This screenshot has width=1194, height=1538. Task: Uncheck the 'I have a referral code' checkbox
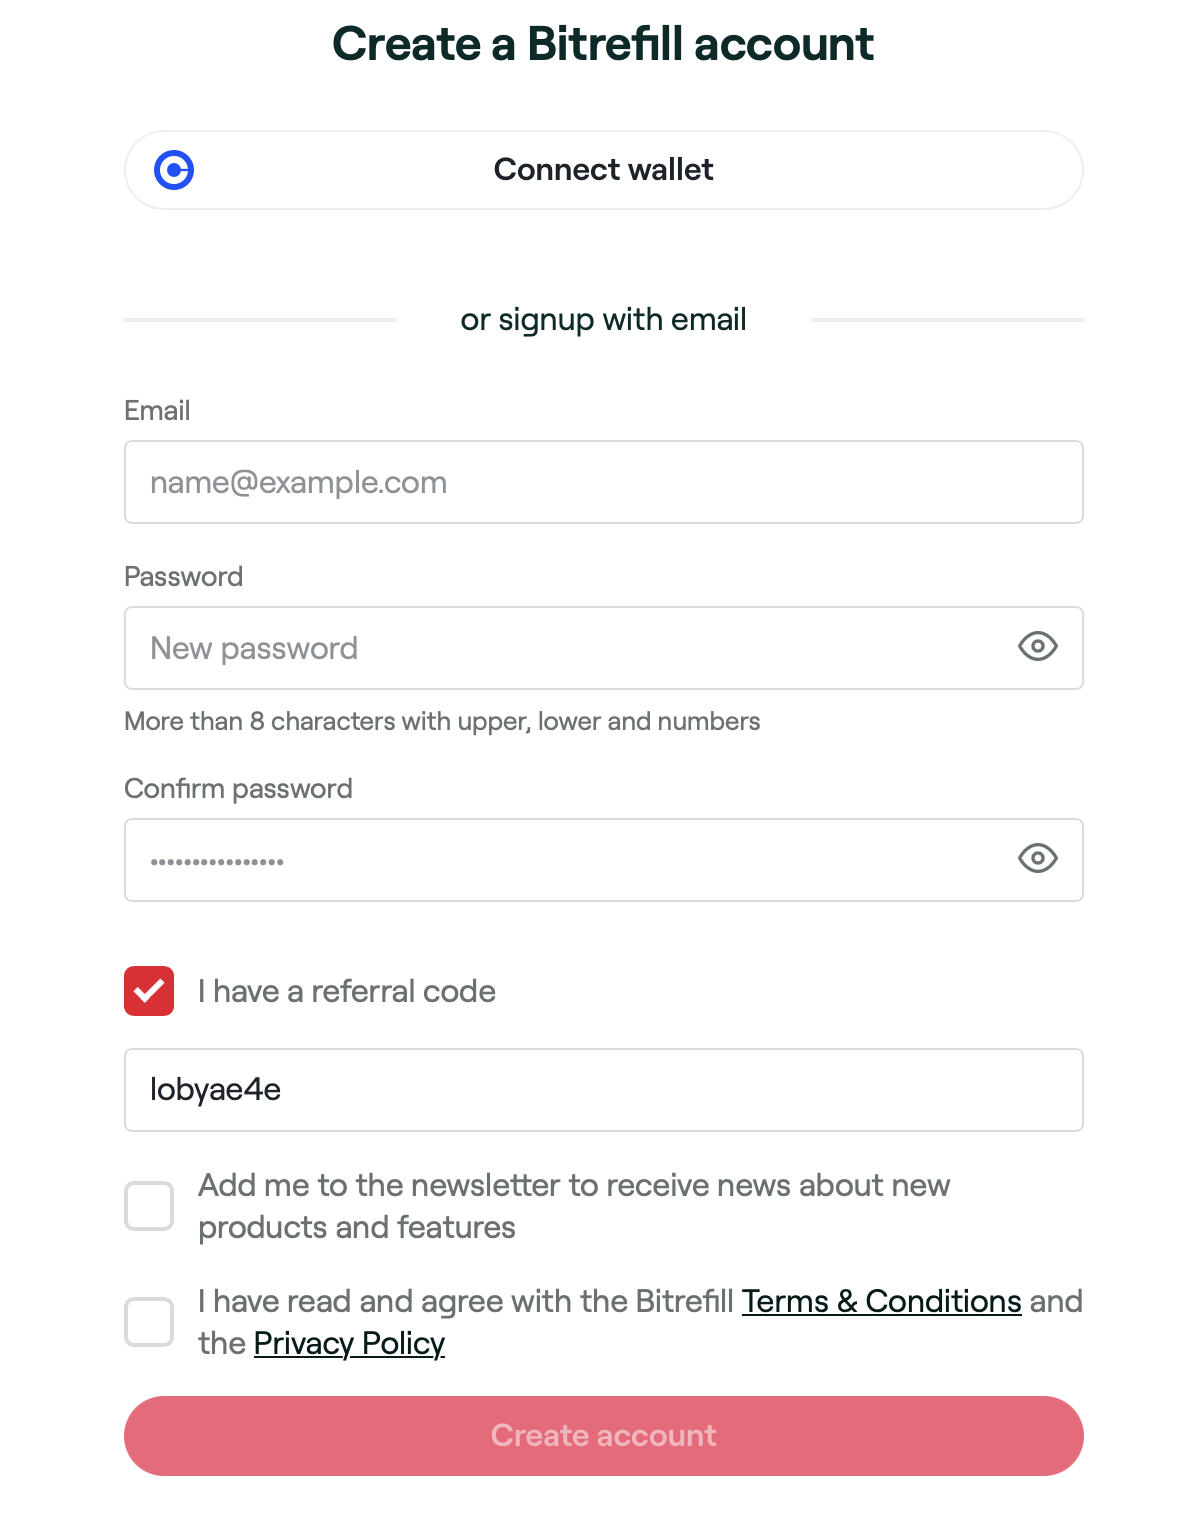click(148, 991)
